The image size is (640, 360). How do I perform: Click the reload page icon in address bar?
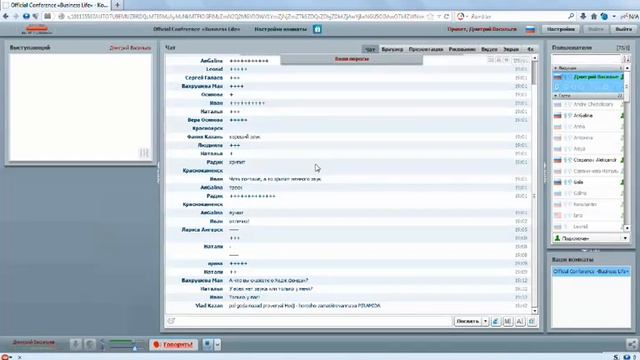[447, 16]
